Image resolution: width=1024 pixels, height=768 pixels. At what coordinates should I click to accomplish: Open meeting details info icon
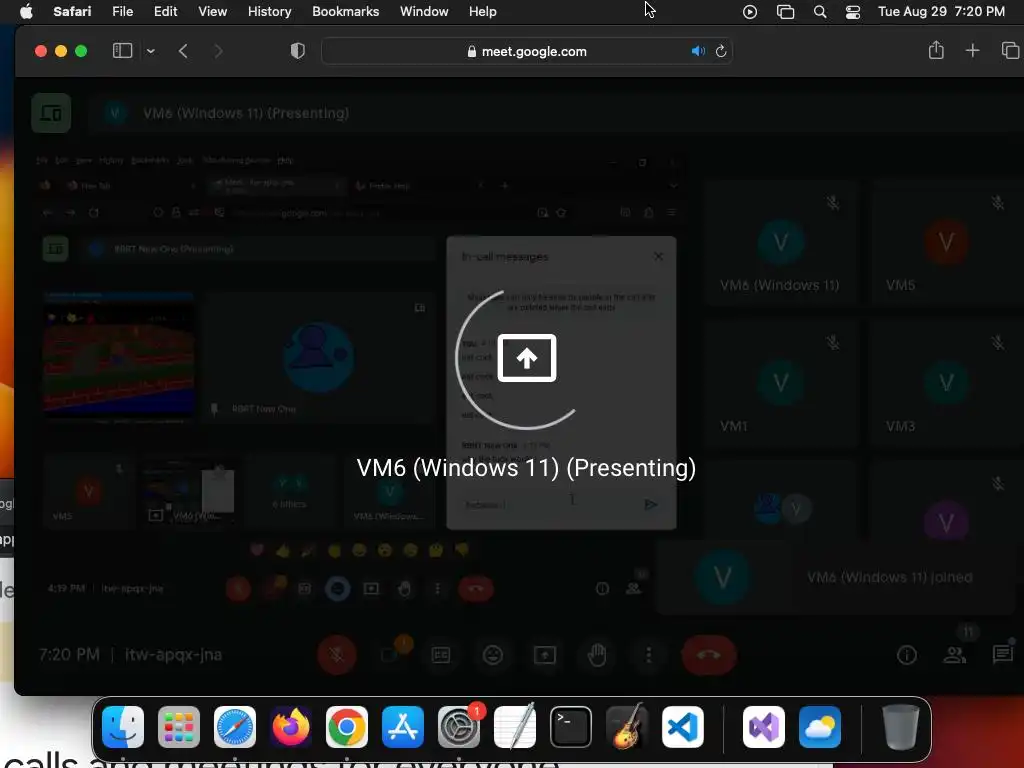click(906, 654)
